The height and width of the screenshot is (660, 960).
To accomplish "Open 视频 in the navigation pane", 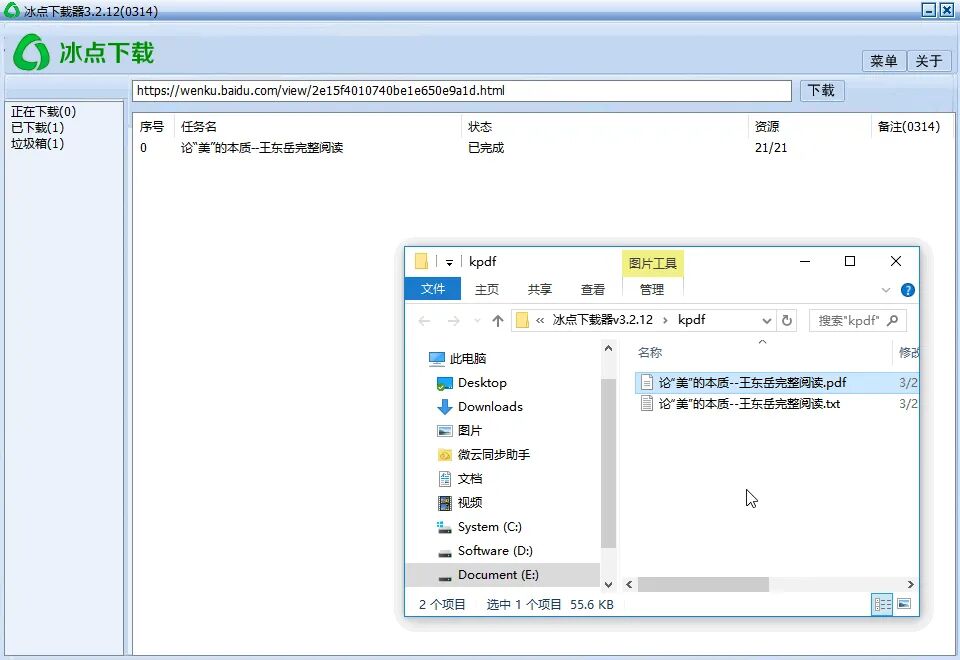I will click(x=470, y=503).
